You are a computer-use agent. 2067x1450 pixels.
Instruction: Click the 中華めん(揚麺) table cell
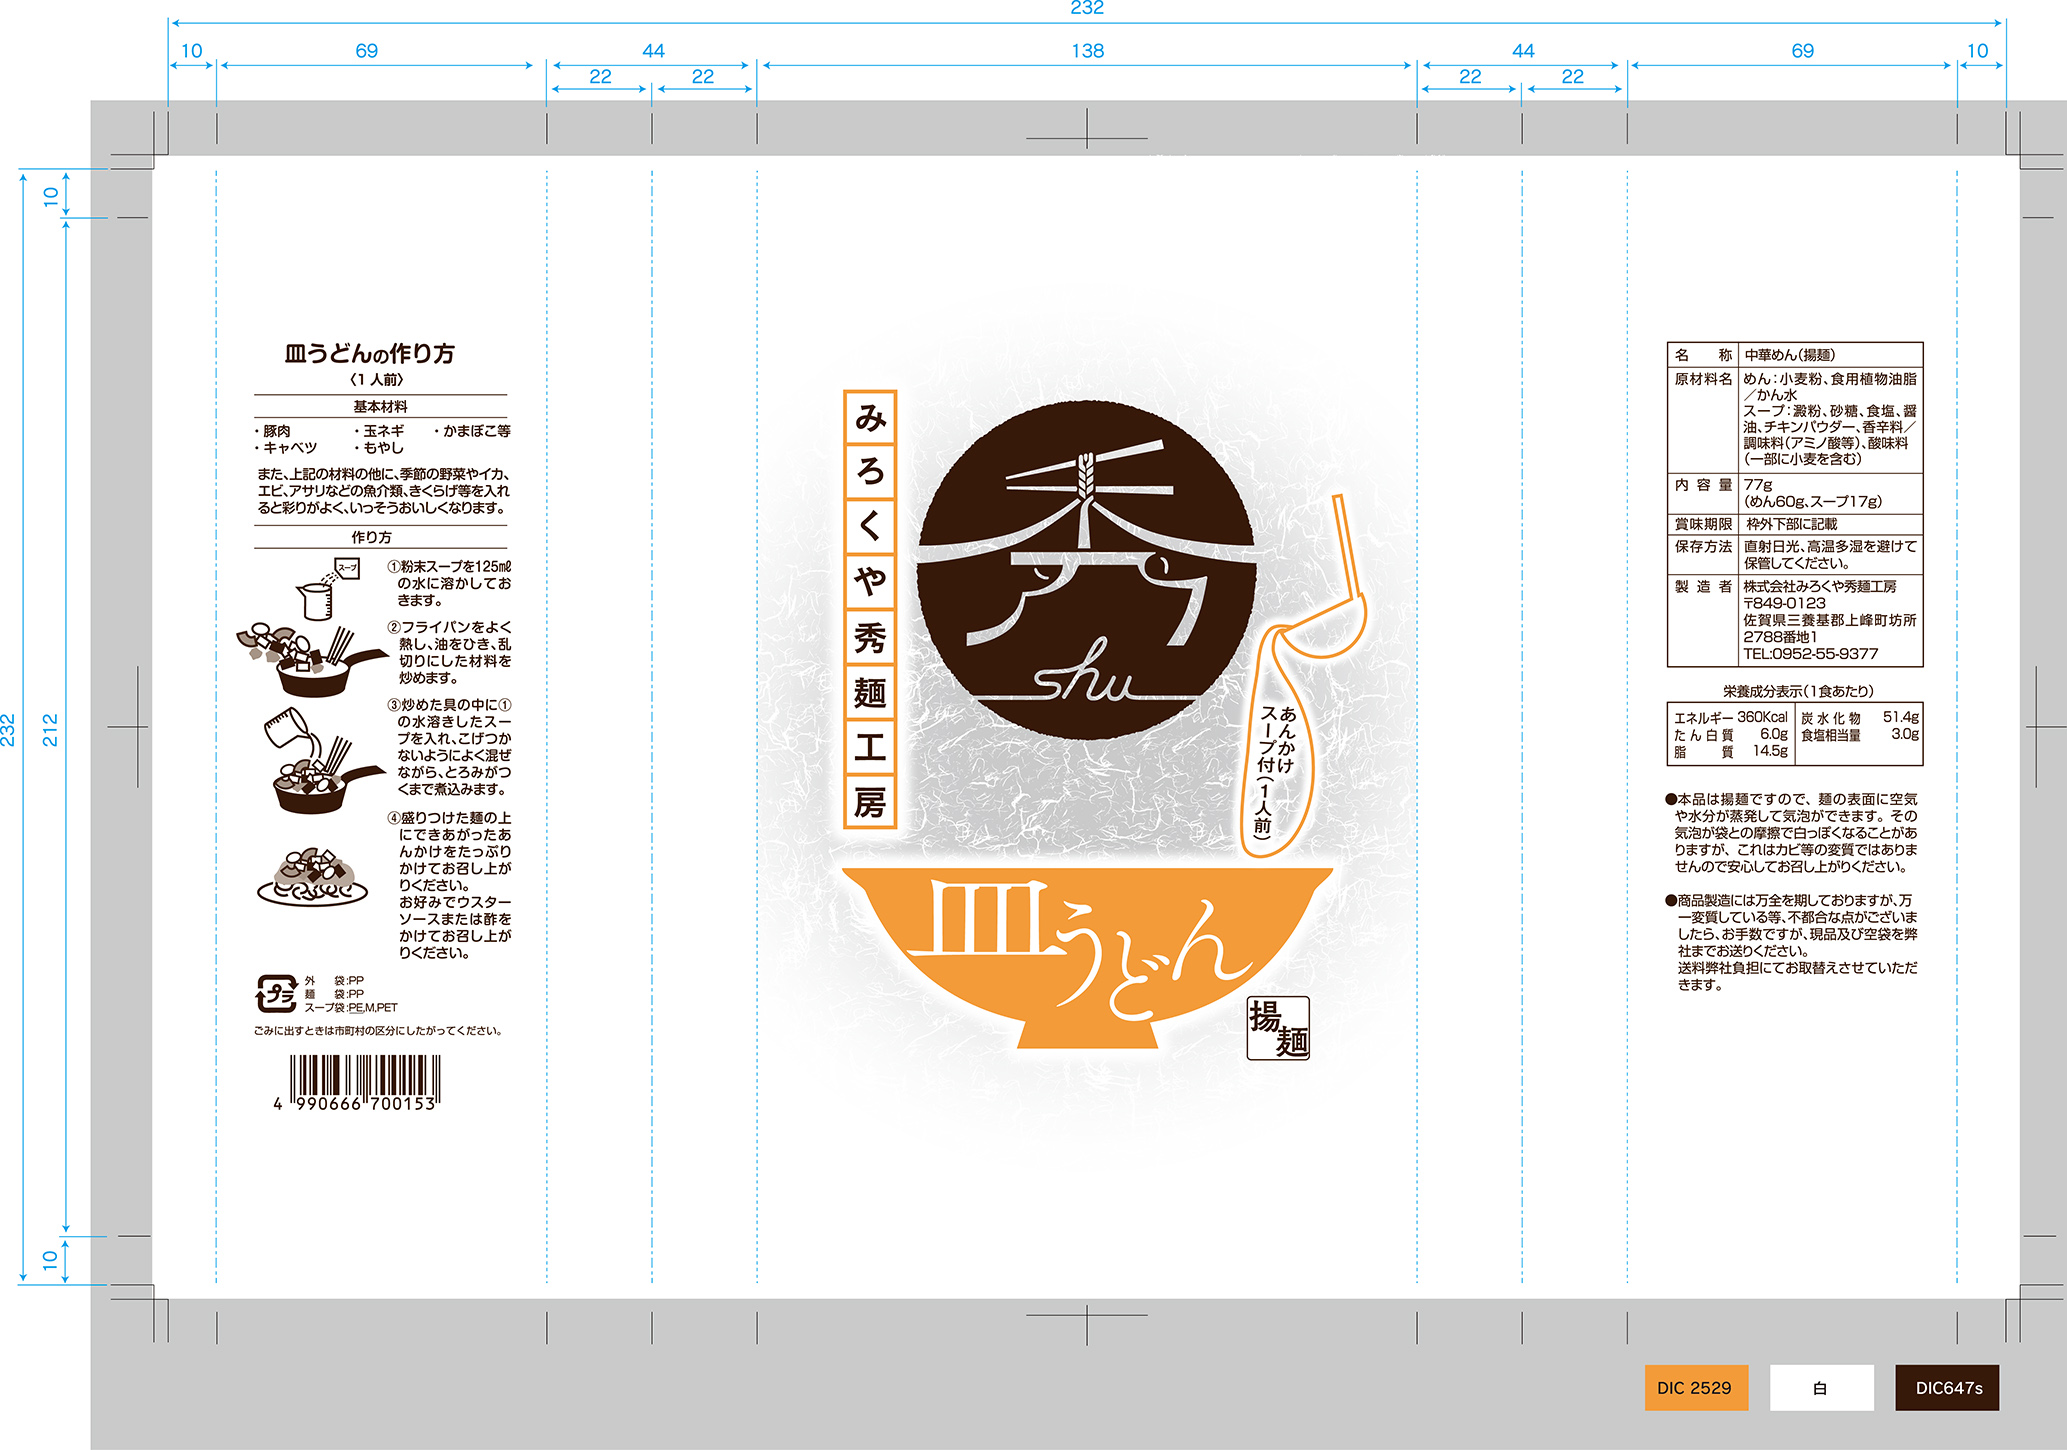coord(1790,355)
